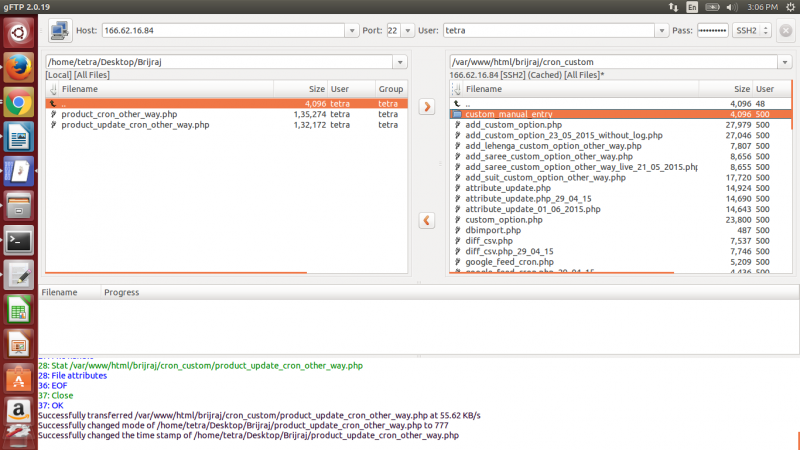
Task: Expand the Port dropdown arrow
Action: pyautogui.click(x=407, y=31)
